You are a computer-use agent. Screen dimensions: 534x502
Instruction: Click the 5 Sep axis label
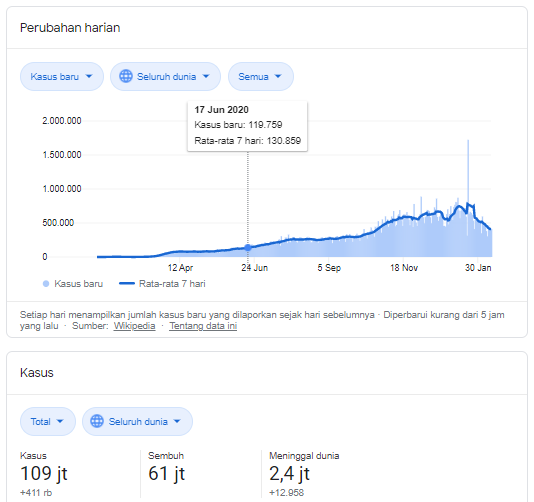(329, 268)
